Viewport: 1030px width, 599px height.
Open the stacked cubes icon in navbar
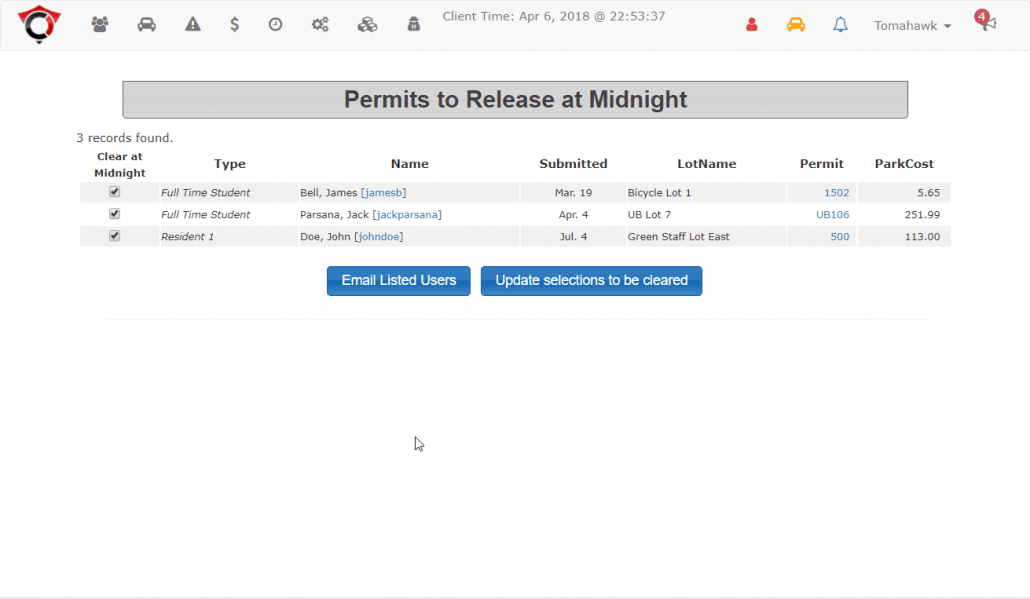point(367,25)
